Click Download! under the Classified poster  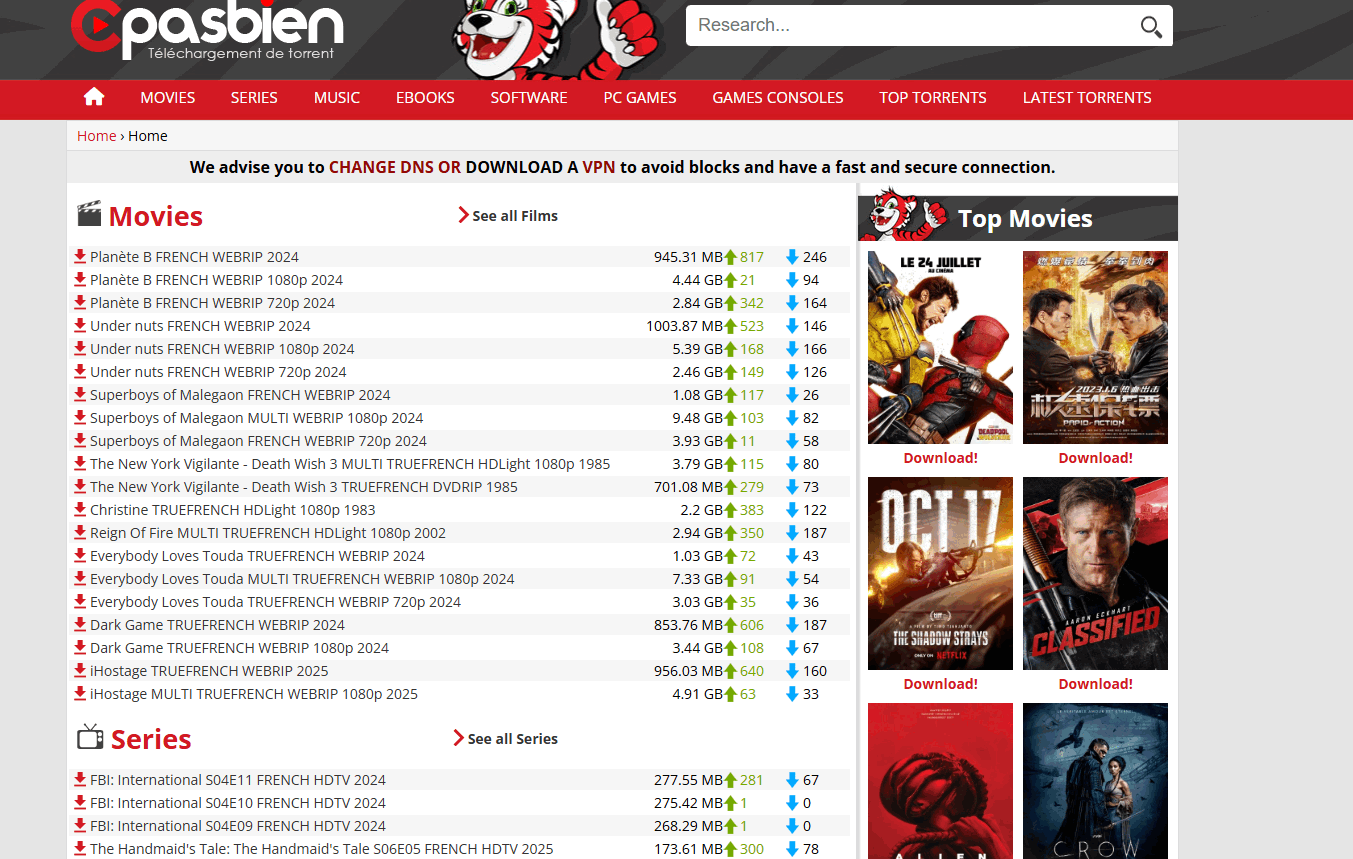[x=1095, y=684]
